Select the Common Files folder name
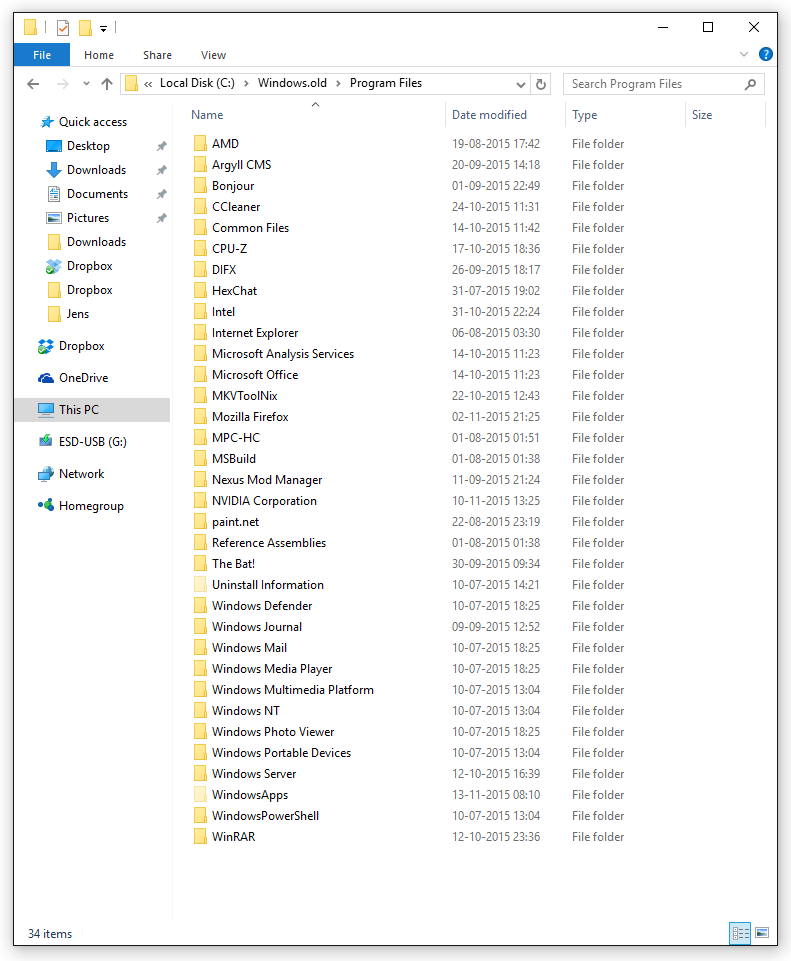This screenshot has width=791, height=961. point(250,227)
